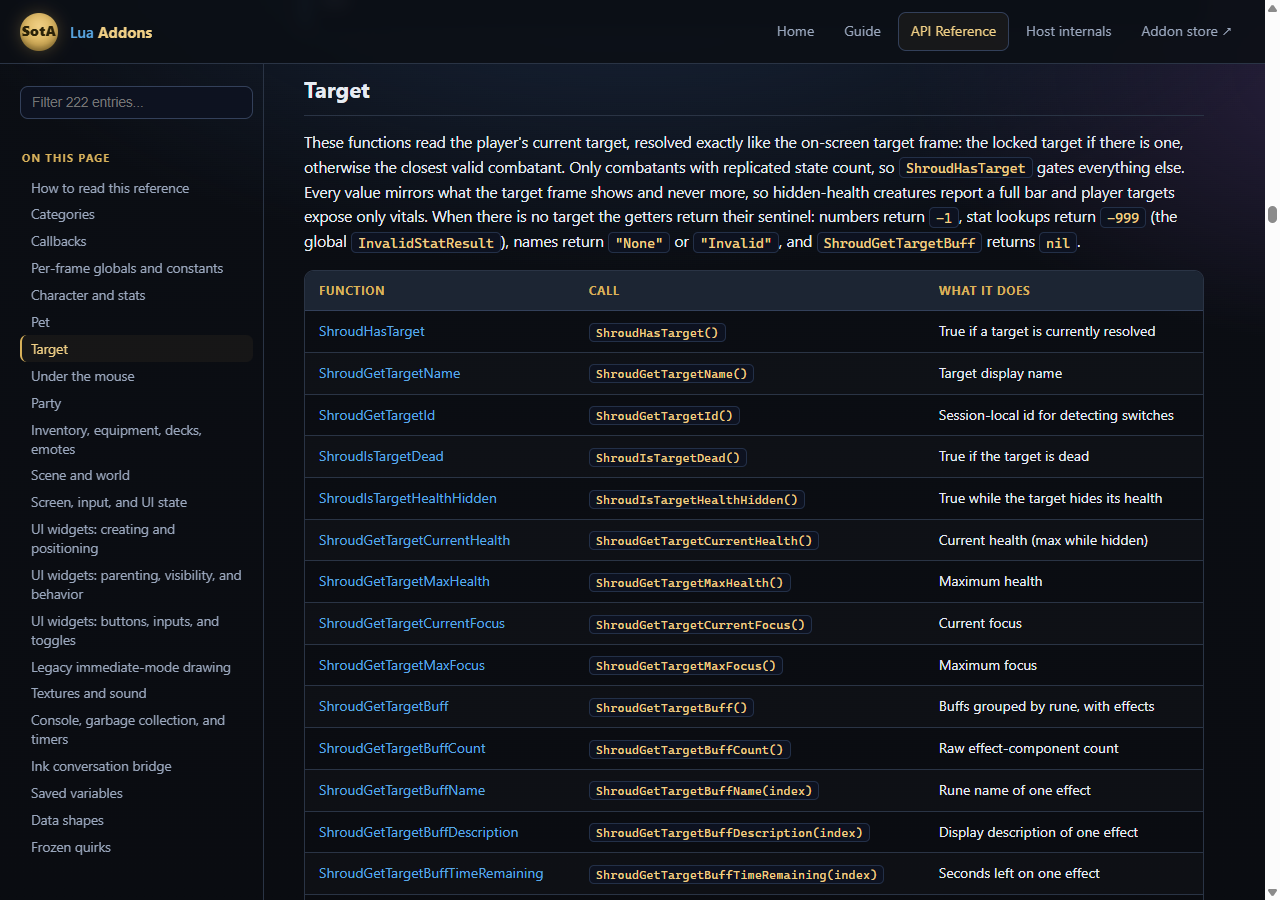Click 'Raw effect-component count' description

click(x=1029, y=748)
